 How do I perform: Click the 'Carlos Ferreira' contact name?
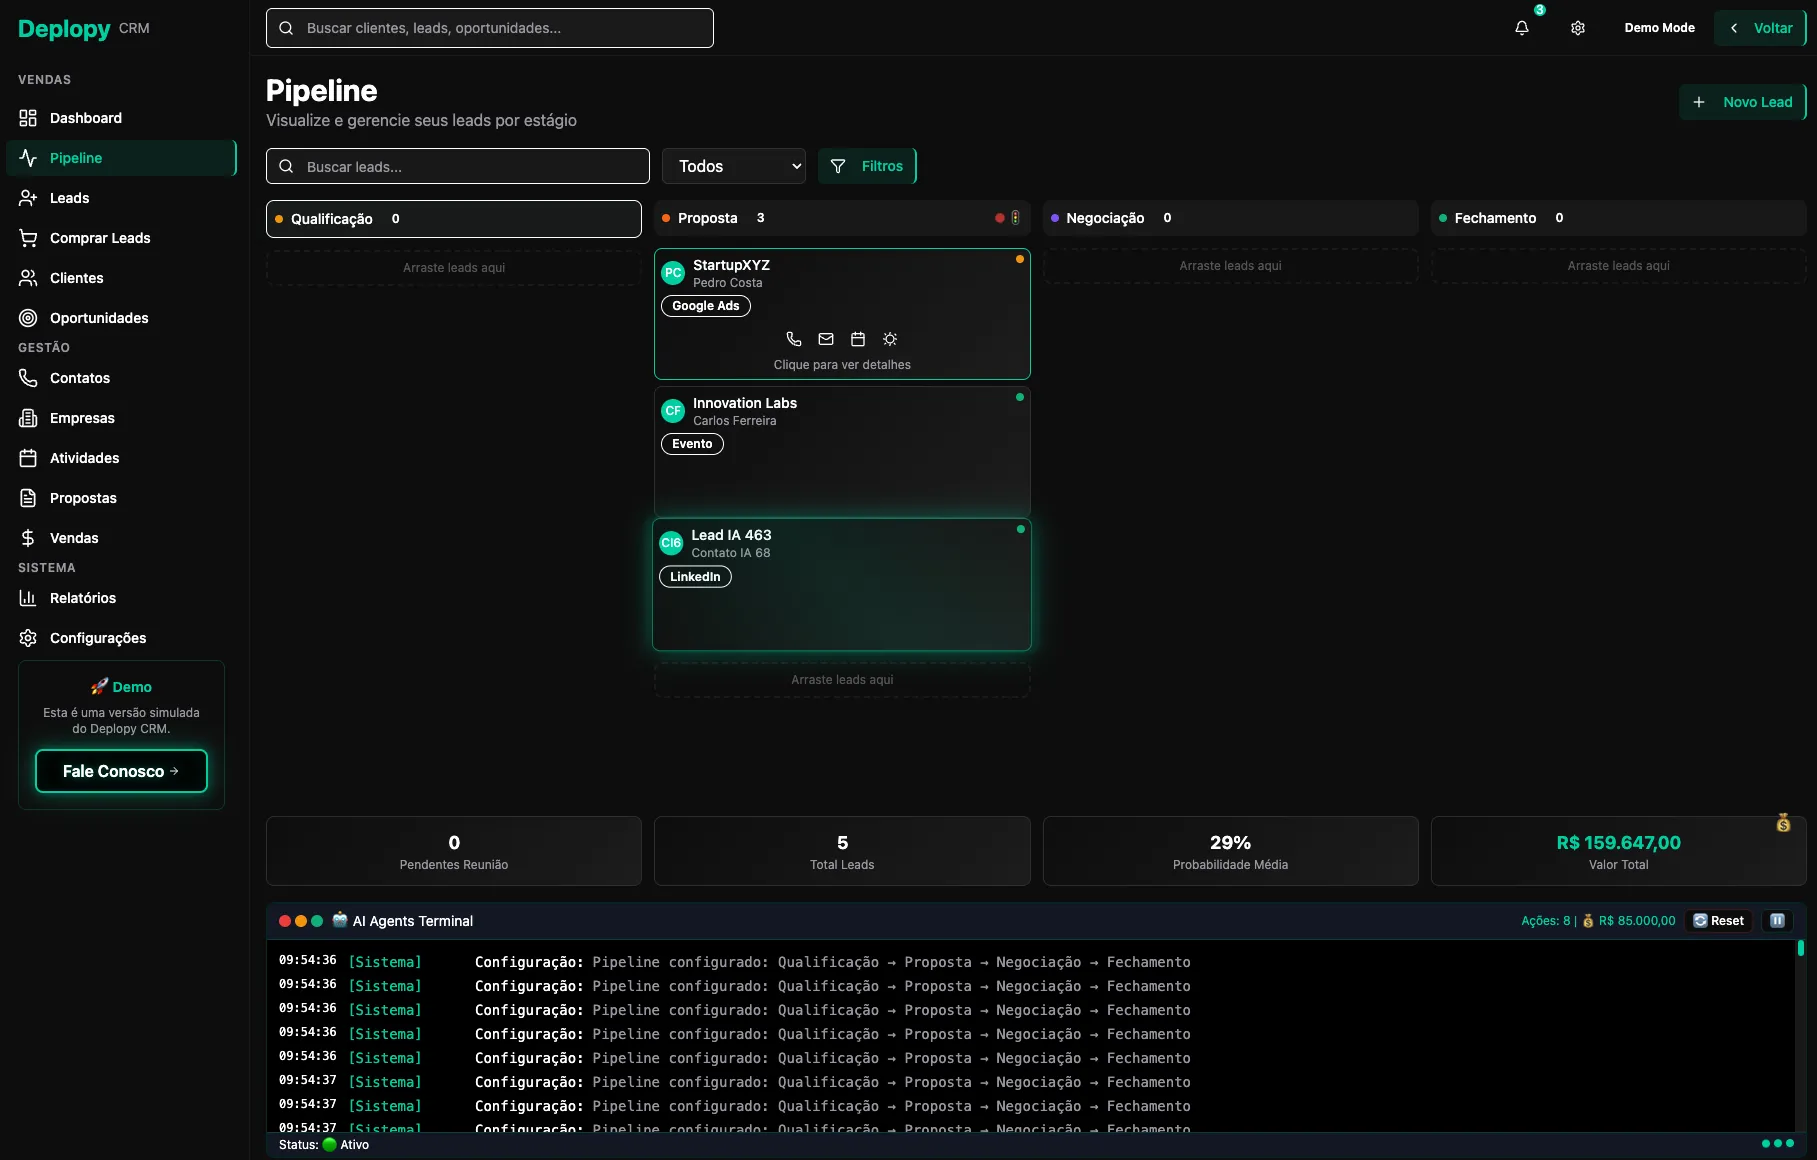click(x=735, y=421)
